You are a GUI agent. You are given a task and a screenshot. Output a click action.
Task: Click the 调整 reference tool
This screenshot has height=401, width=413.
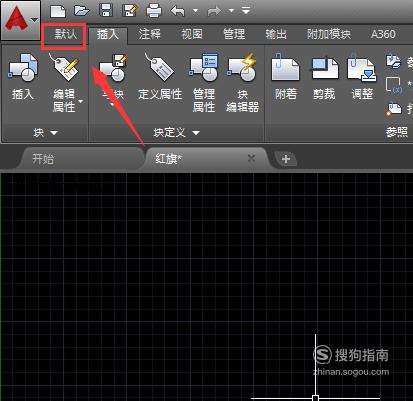pos(362,77)
